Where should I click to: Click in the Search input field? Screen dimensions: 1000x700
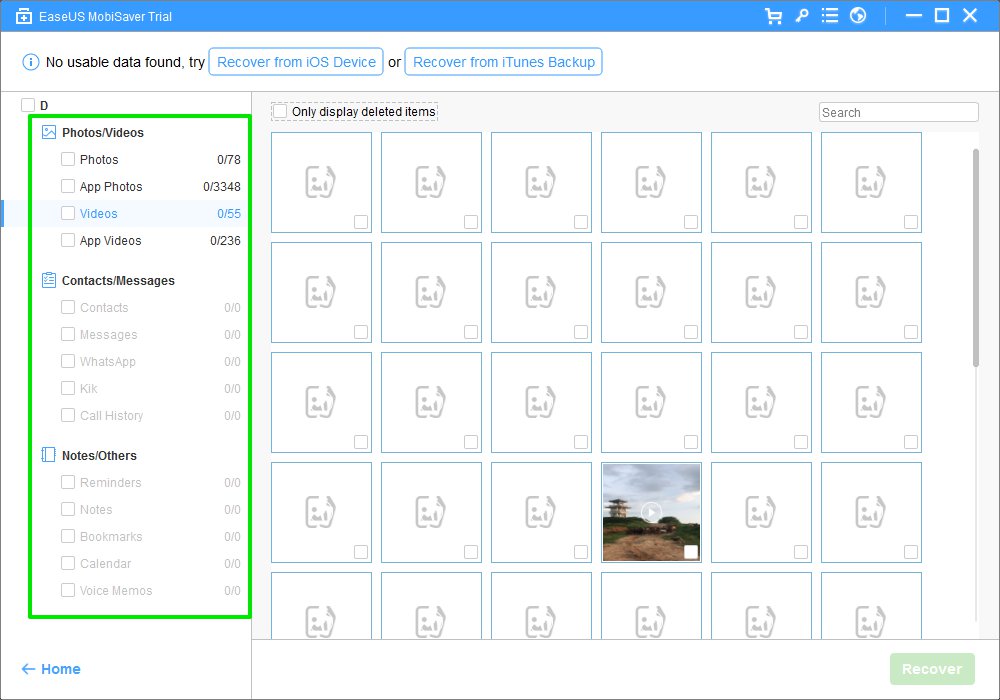click(x=898, y=112)
